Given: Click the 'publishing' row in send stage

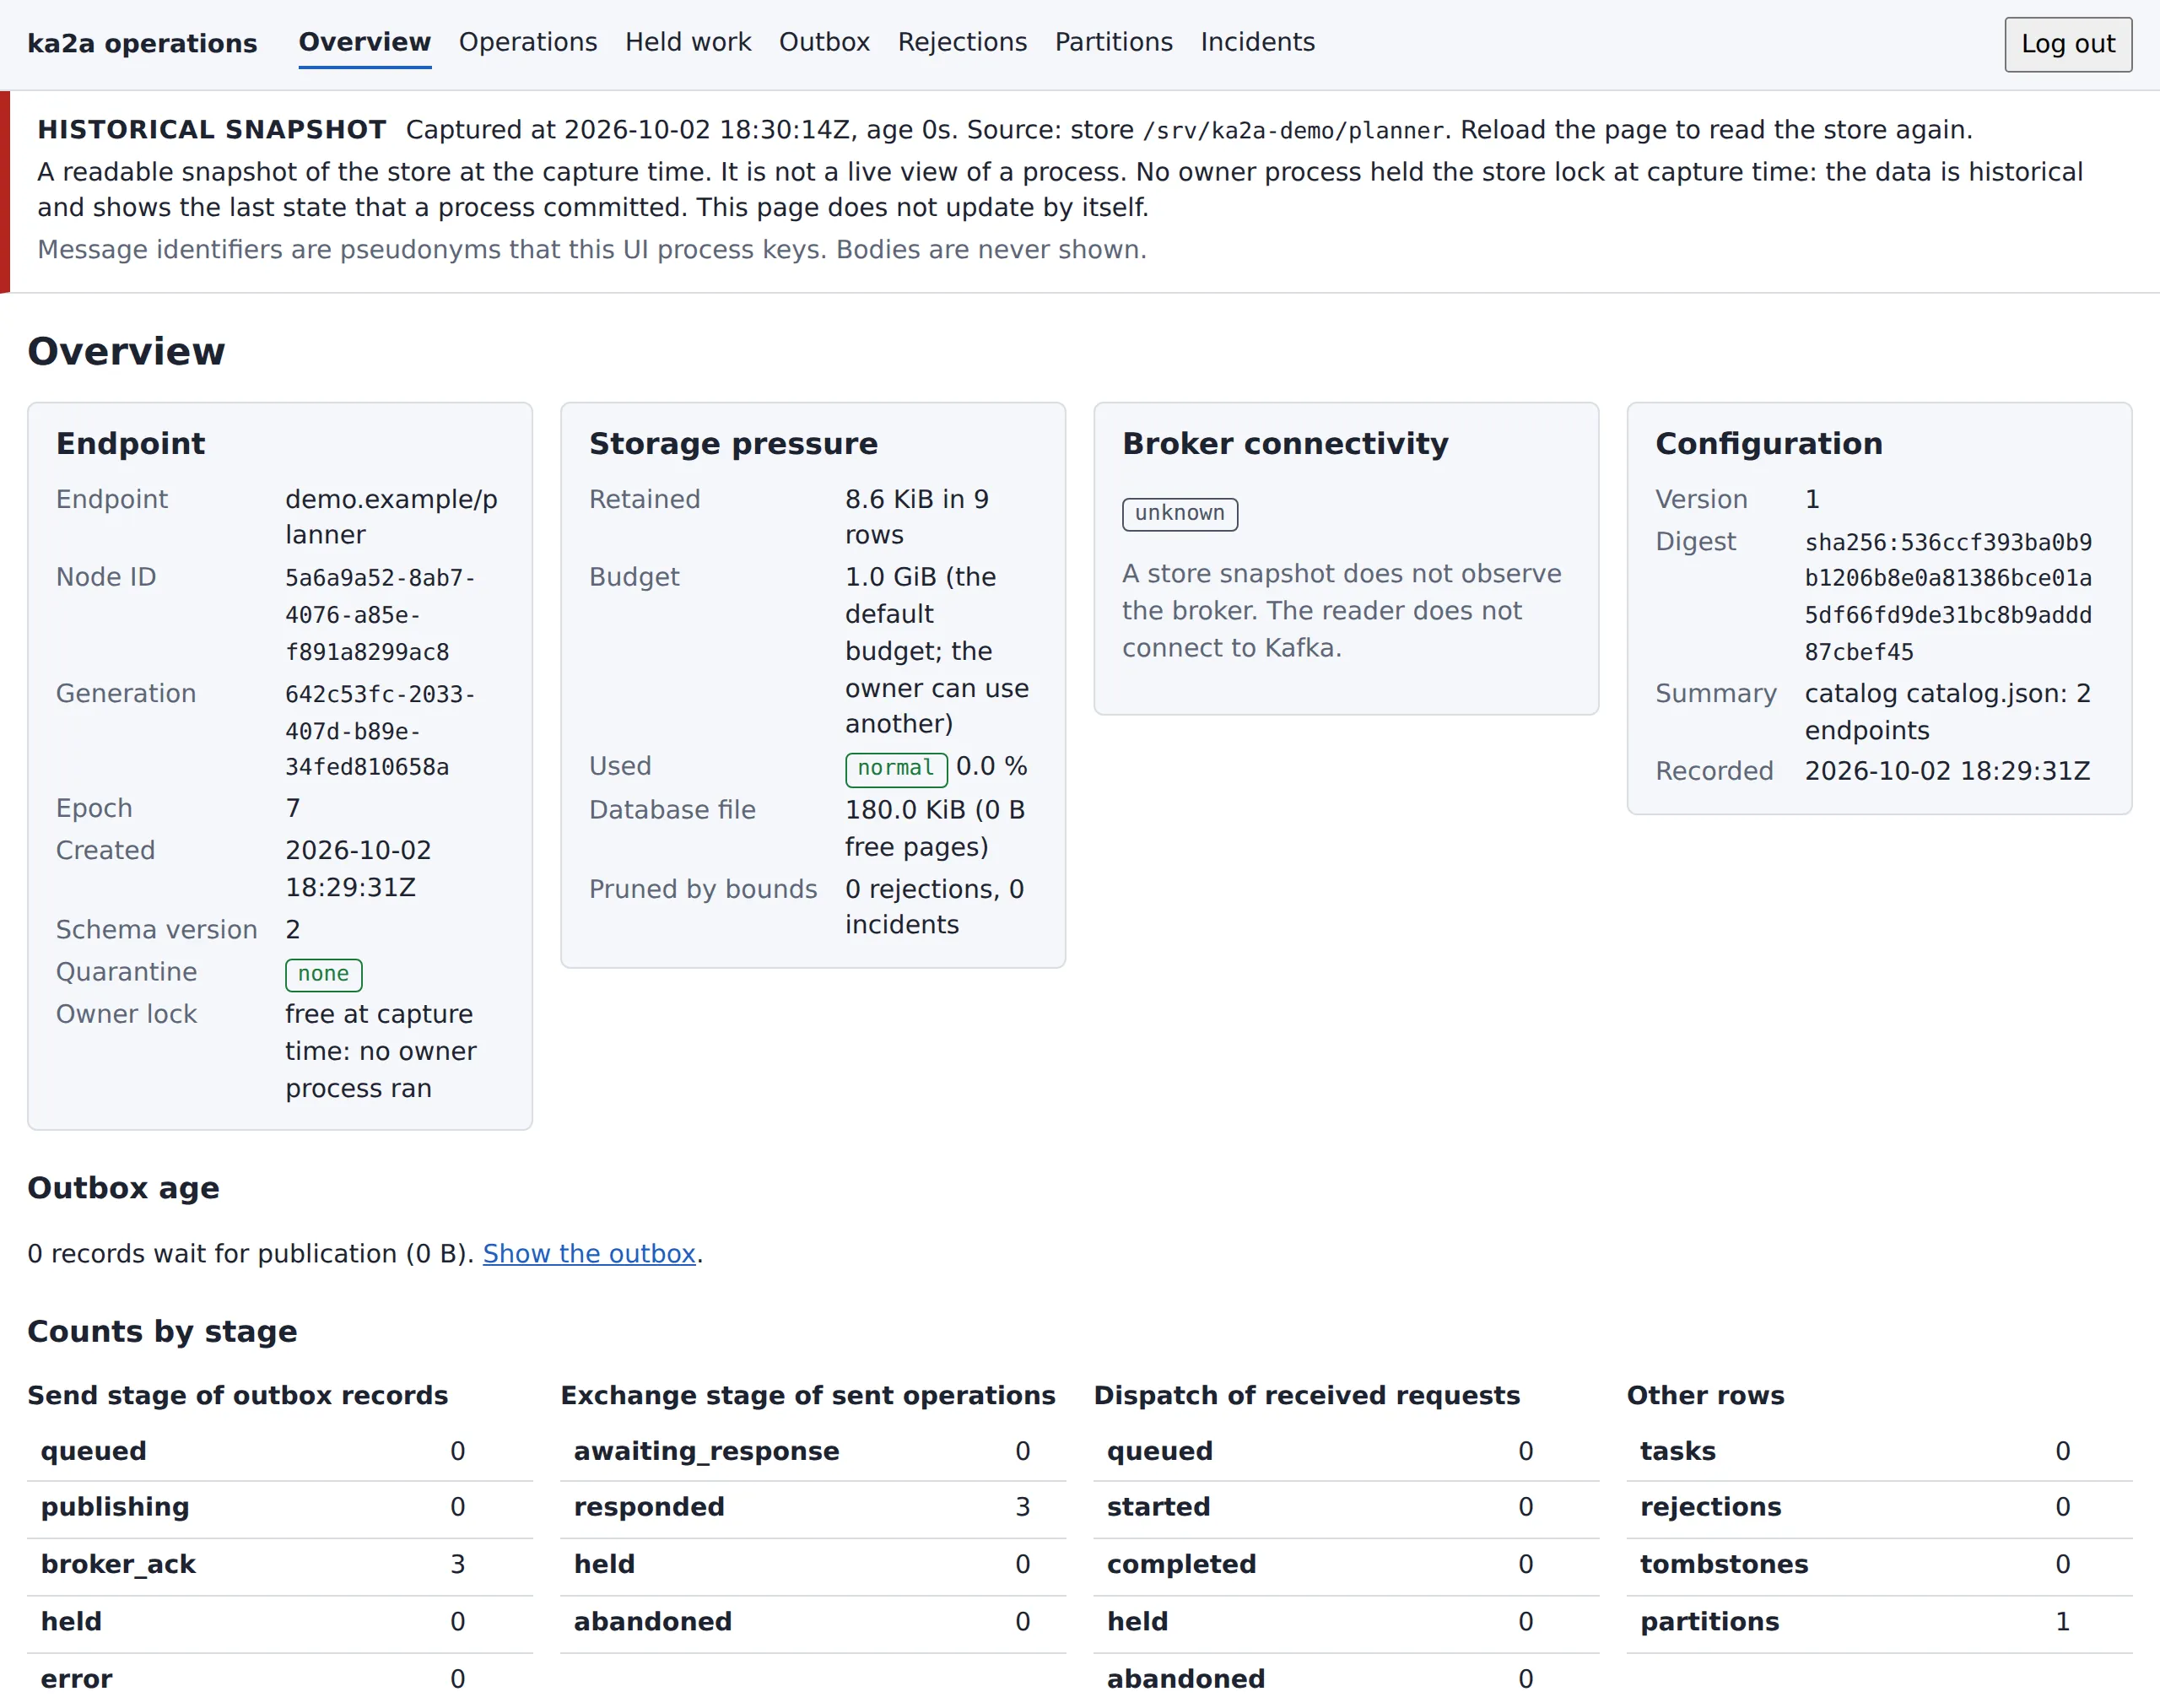Looking at the screenshot, I should pos(280,1508).
